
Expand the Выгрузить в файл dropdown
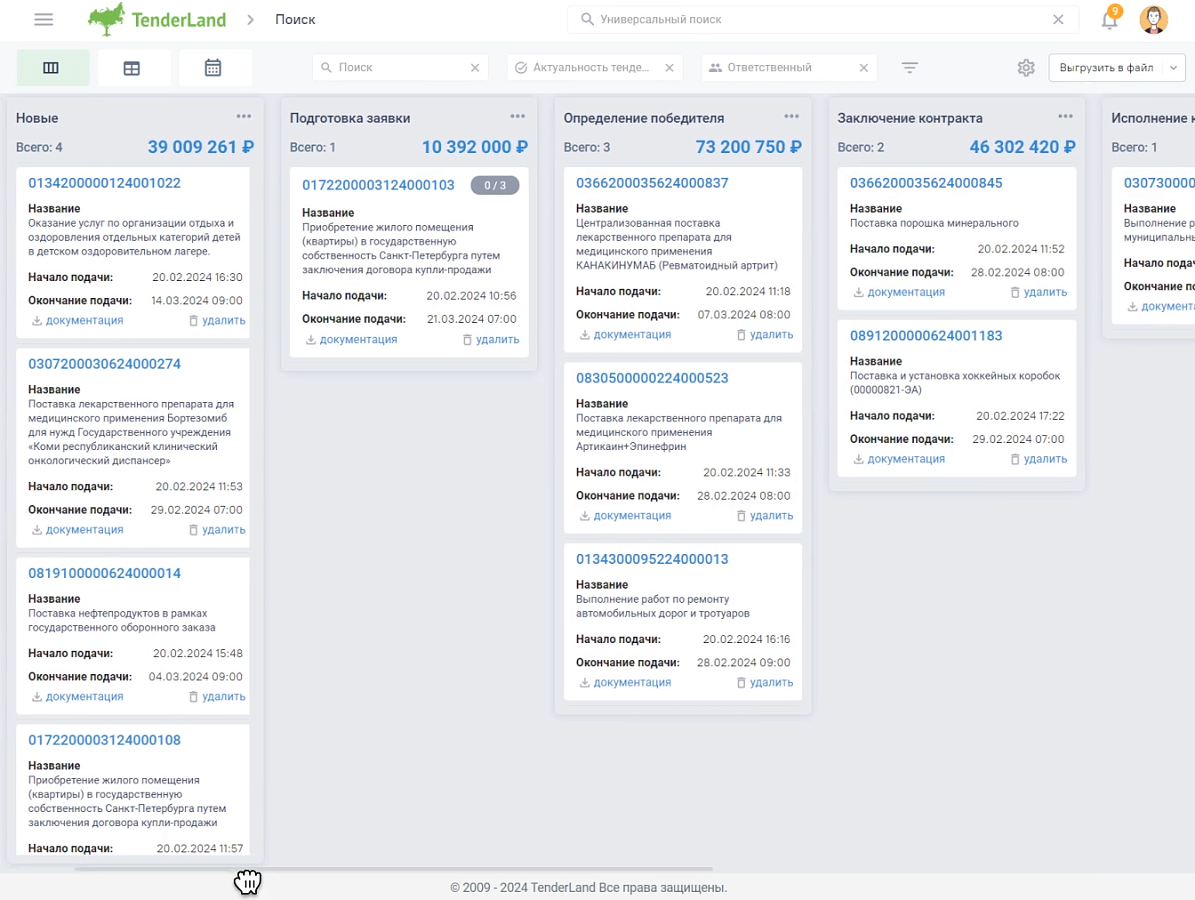(x=1174, y=68)
